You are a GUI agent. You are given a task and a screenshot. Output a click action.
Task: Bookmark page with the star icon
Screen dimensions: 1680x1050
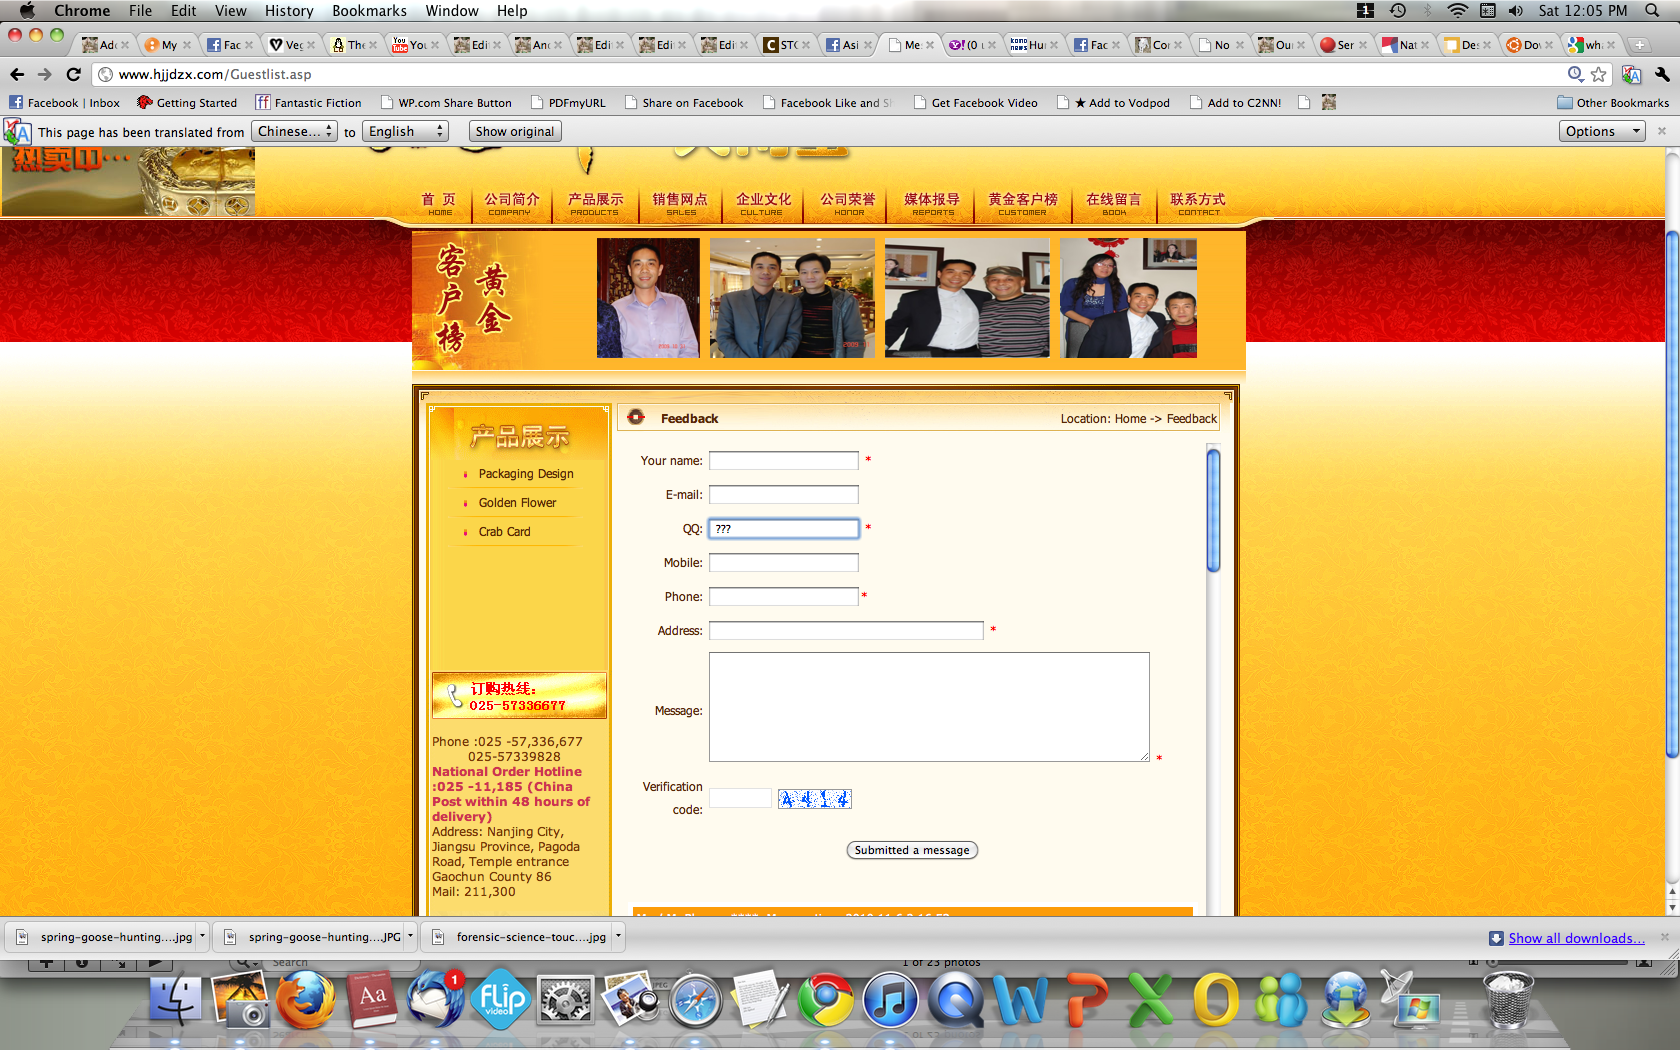pyautogui.click(x=1598, y=74)
